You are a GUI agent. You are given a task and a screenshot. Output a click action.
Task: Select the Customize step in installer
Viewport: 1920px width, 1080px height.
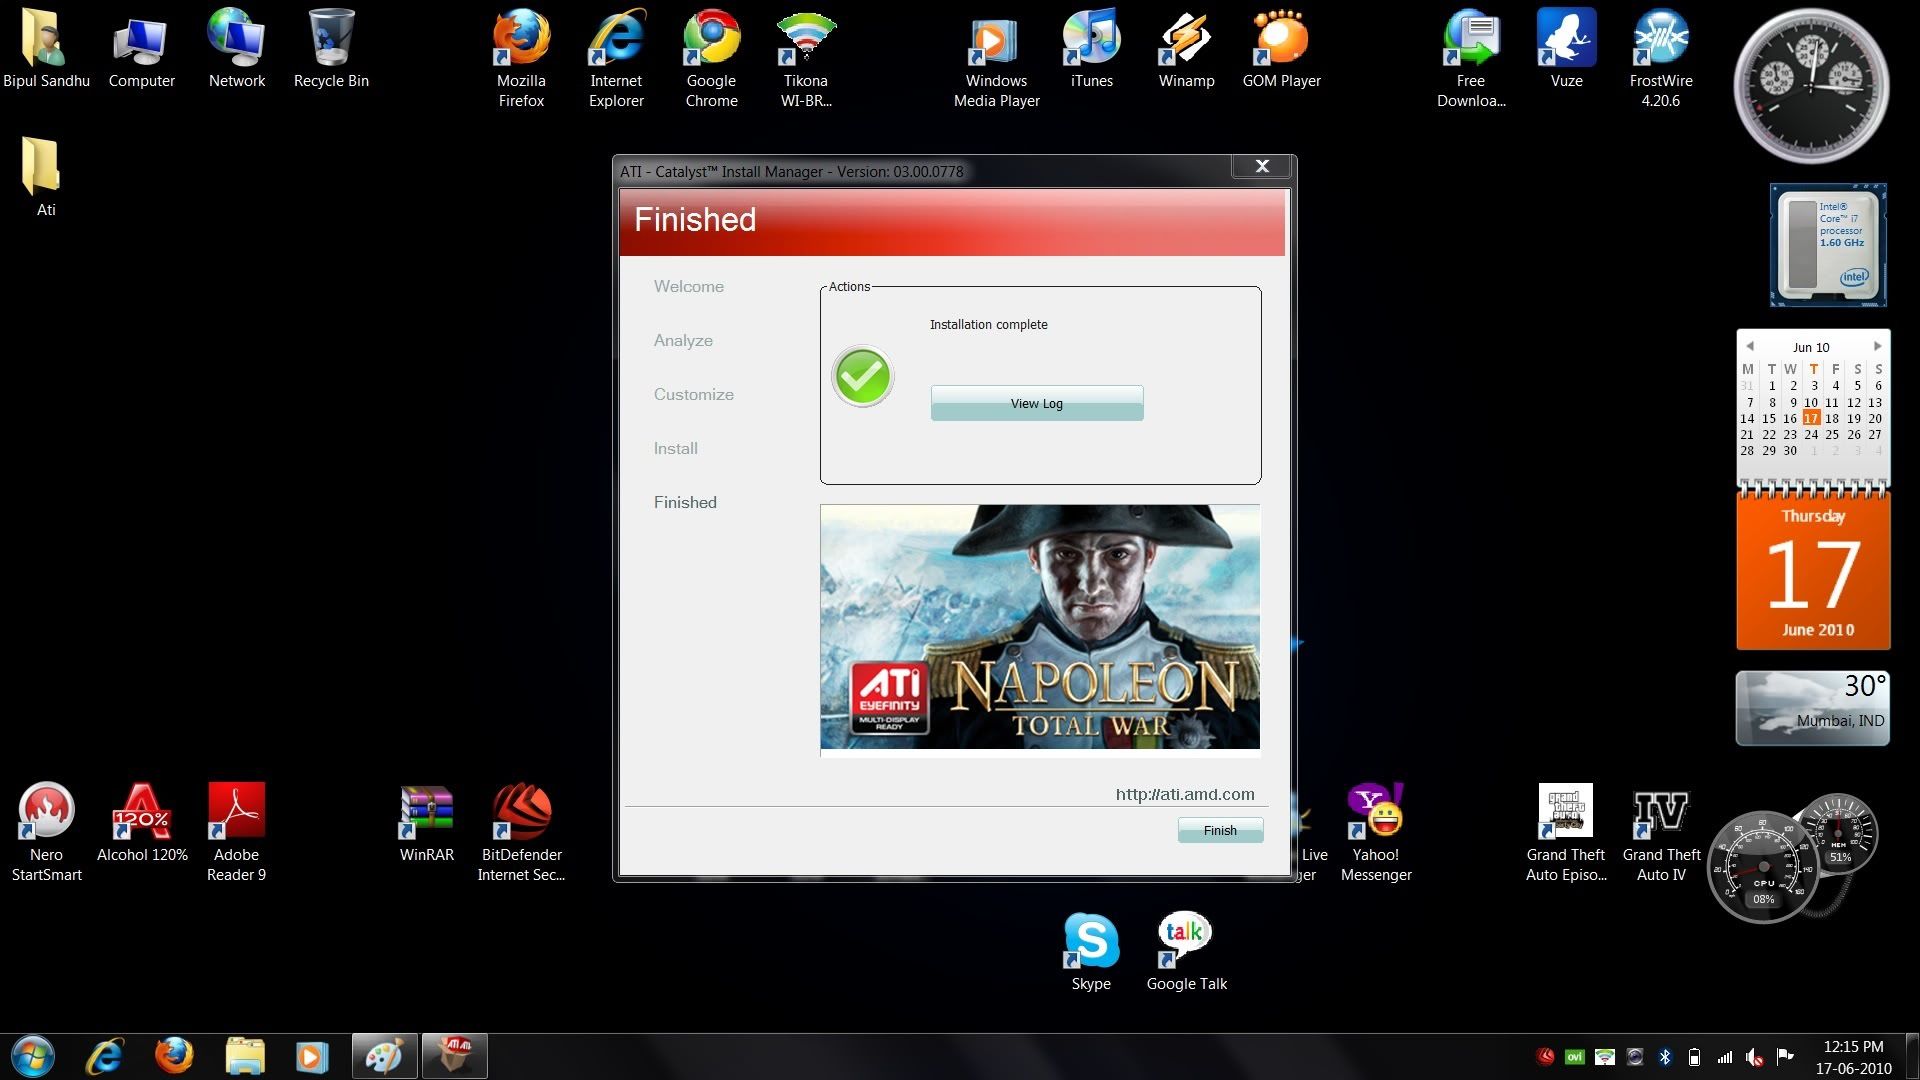coord(694,394)
